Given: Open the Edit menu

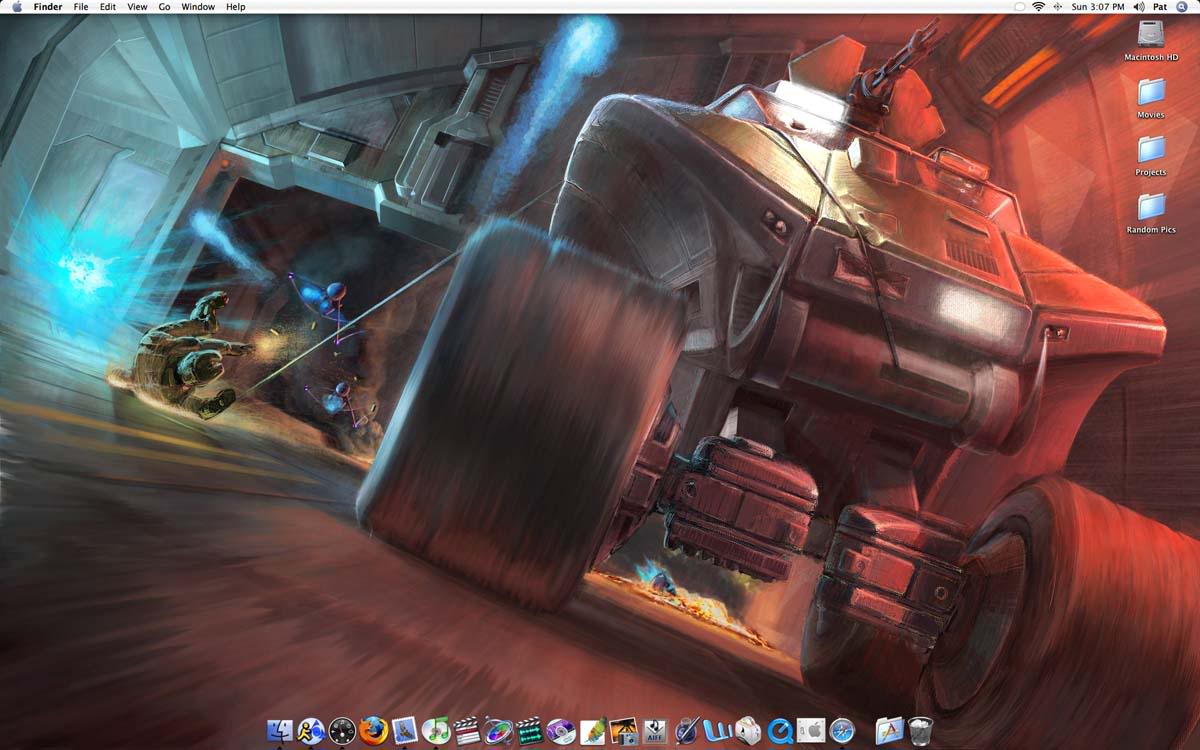Looking at the screenshot, I should click(x=108, y=7).
